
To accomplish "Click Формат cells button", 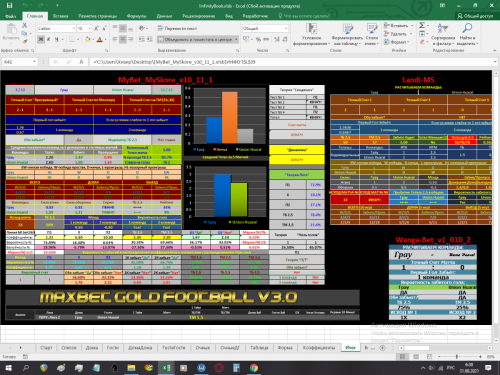I will (397, 42).
